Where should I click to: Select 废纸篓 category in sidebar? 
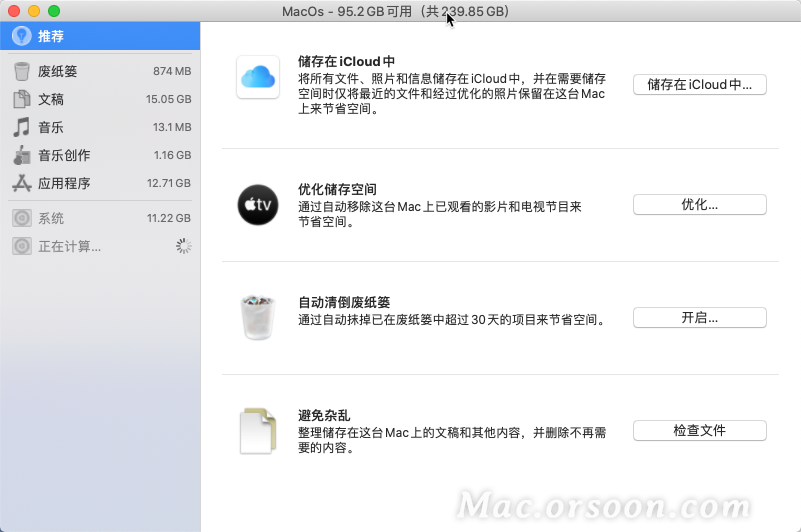(100, 71)
